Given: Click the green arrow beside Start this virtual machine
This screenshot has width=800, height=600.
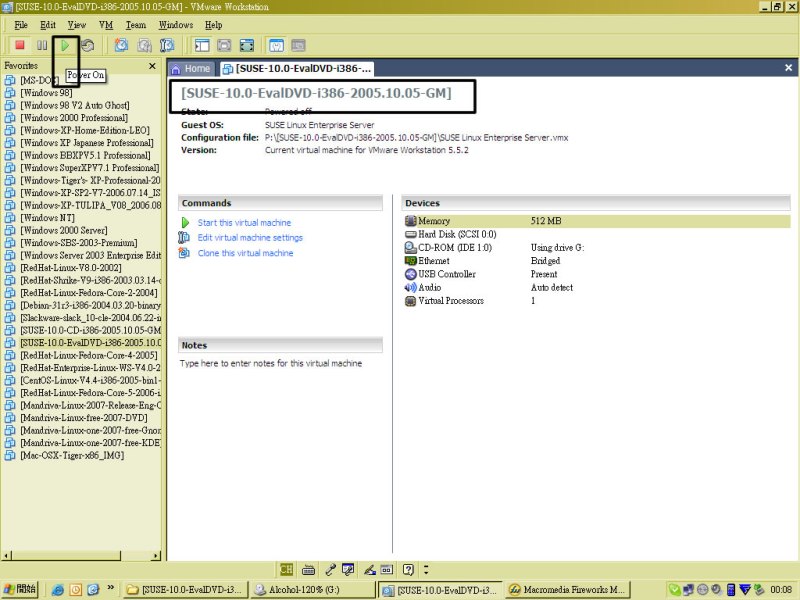Looking at the screenshot, I should (x=185, y=222).
